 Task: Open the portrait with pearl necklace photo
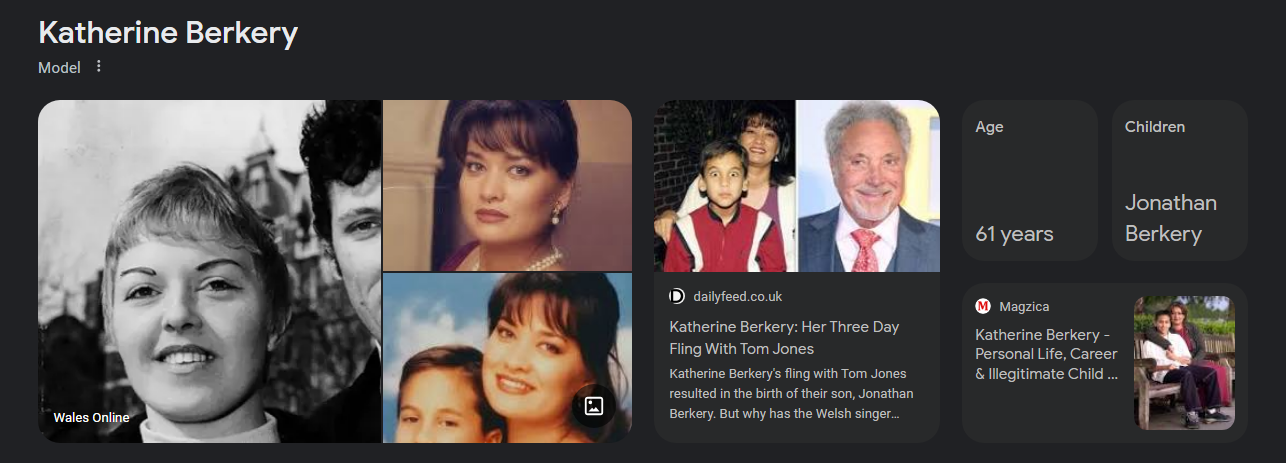[x=507, y=185]
